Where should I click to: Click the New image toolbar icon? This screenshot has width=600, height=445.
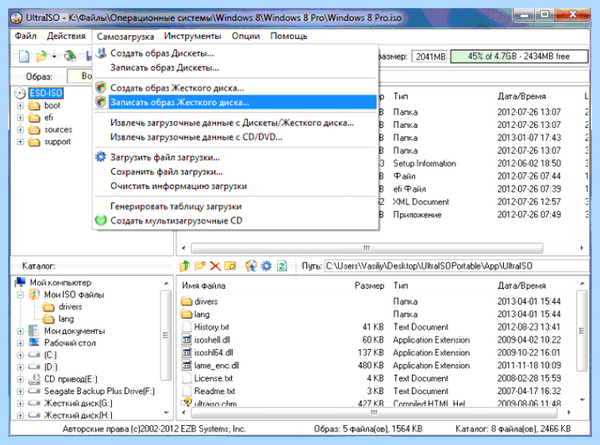point(24,56)
